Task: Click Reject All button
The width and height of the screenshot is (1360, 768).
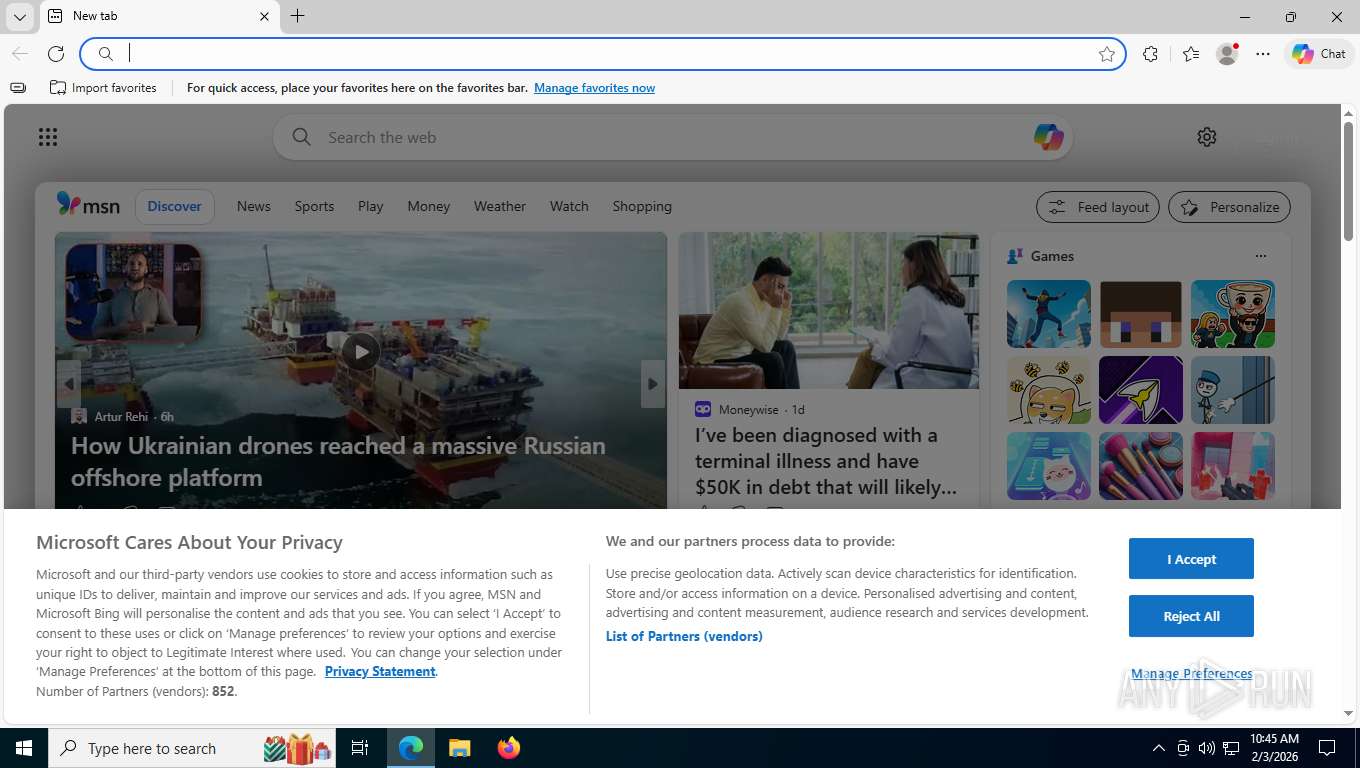Action: (1191, 616)
